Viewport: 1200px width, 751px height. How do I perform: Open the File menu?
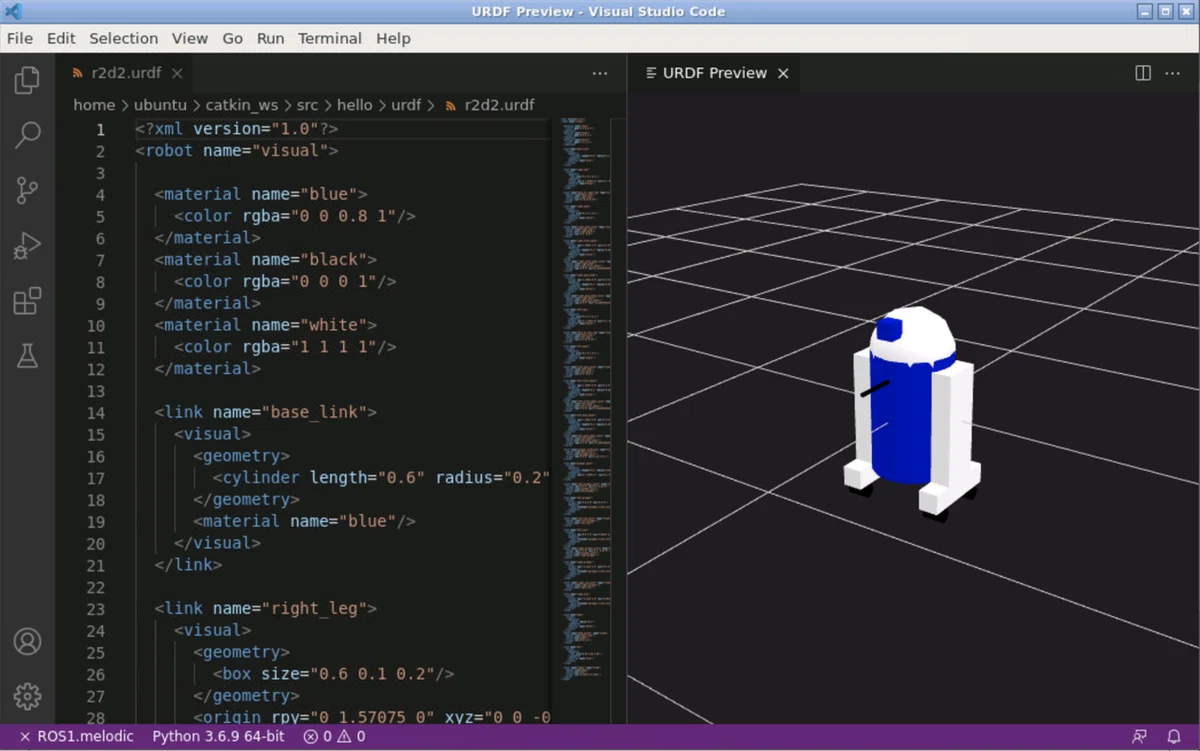(x=20, y=38)
